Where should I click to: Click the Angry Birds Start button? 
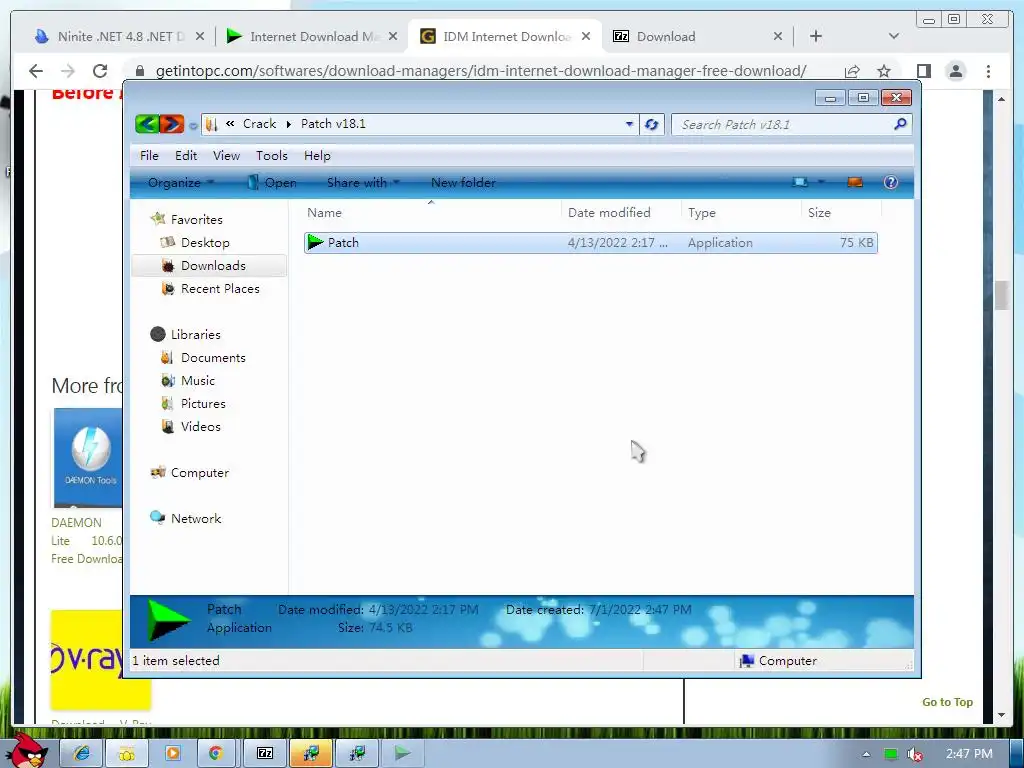pyautogui.click(x=27, y=751)
